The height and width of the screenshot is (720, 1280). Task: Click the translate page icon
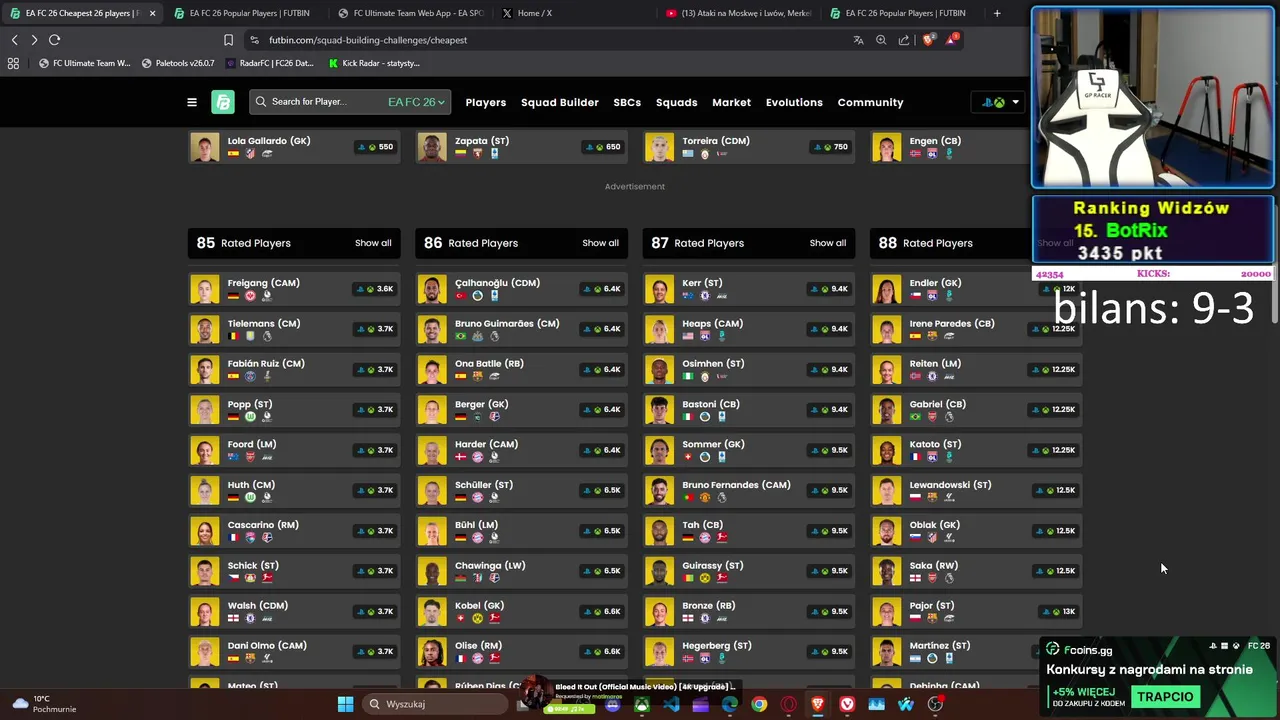tap(858, 40)
